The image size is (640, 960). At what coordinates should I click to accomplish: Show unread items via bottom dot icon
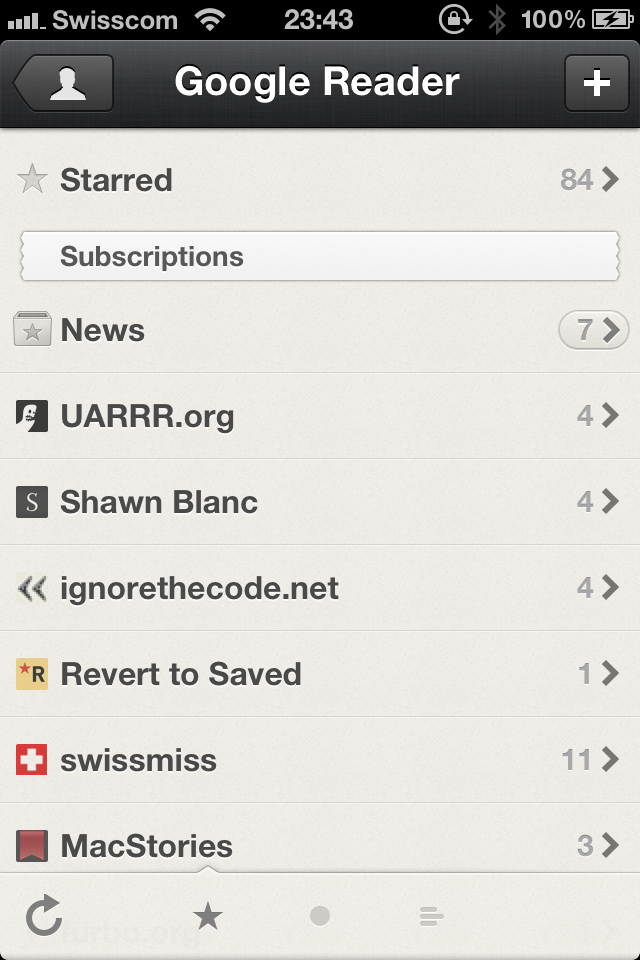coord(320,916)
